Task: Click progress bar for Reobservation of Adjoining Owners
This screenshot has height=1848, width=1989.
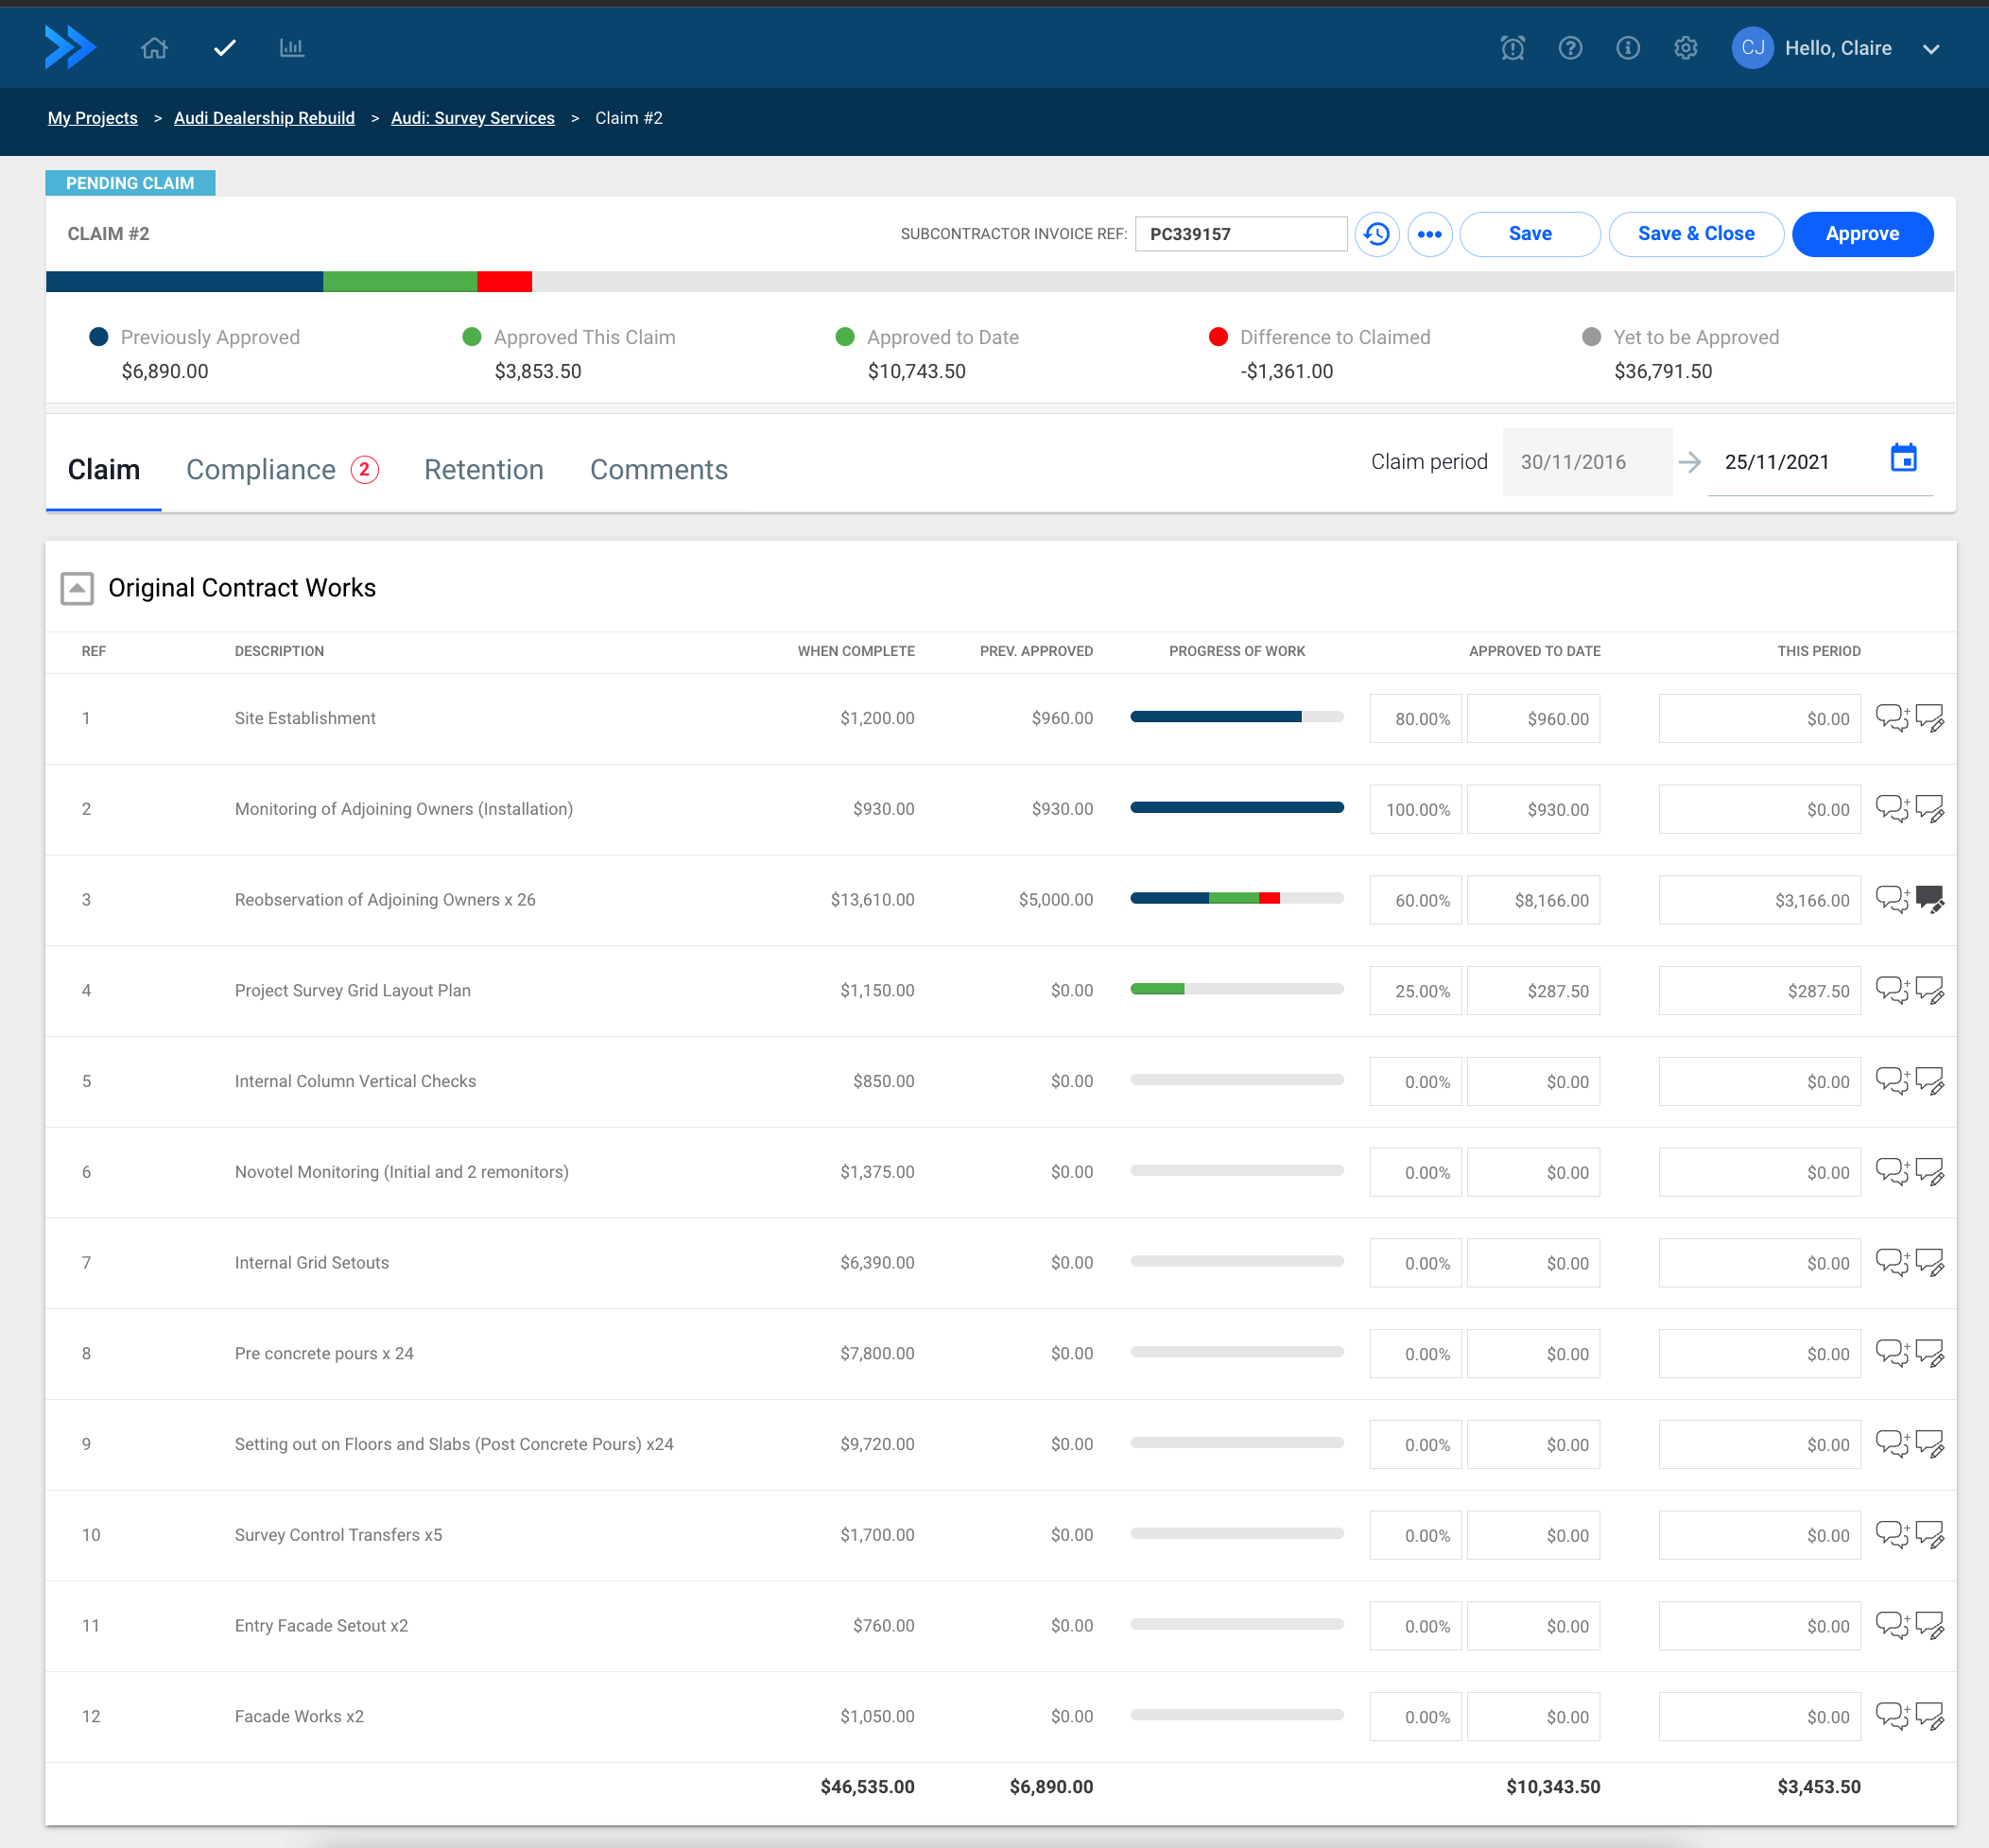Action: [x=1236, y=899]
